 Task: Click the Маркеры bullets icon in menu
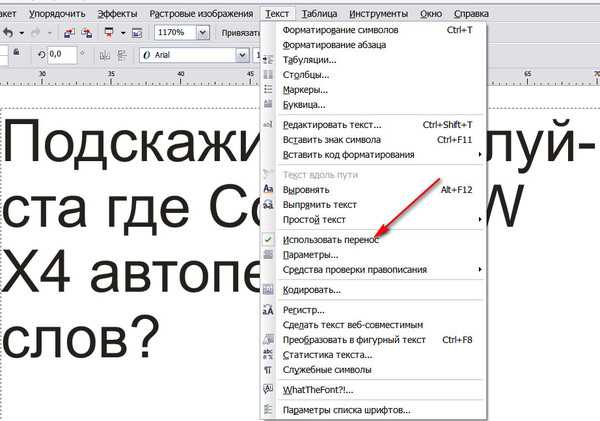(x=268, y=90)
